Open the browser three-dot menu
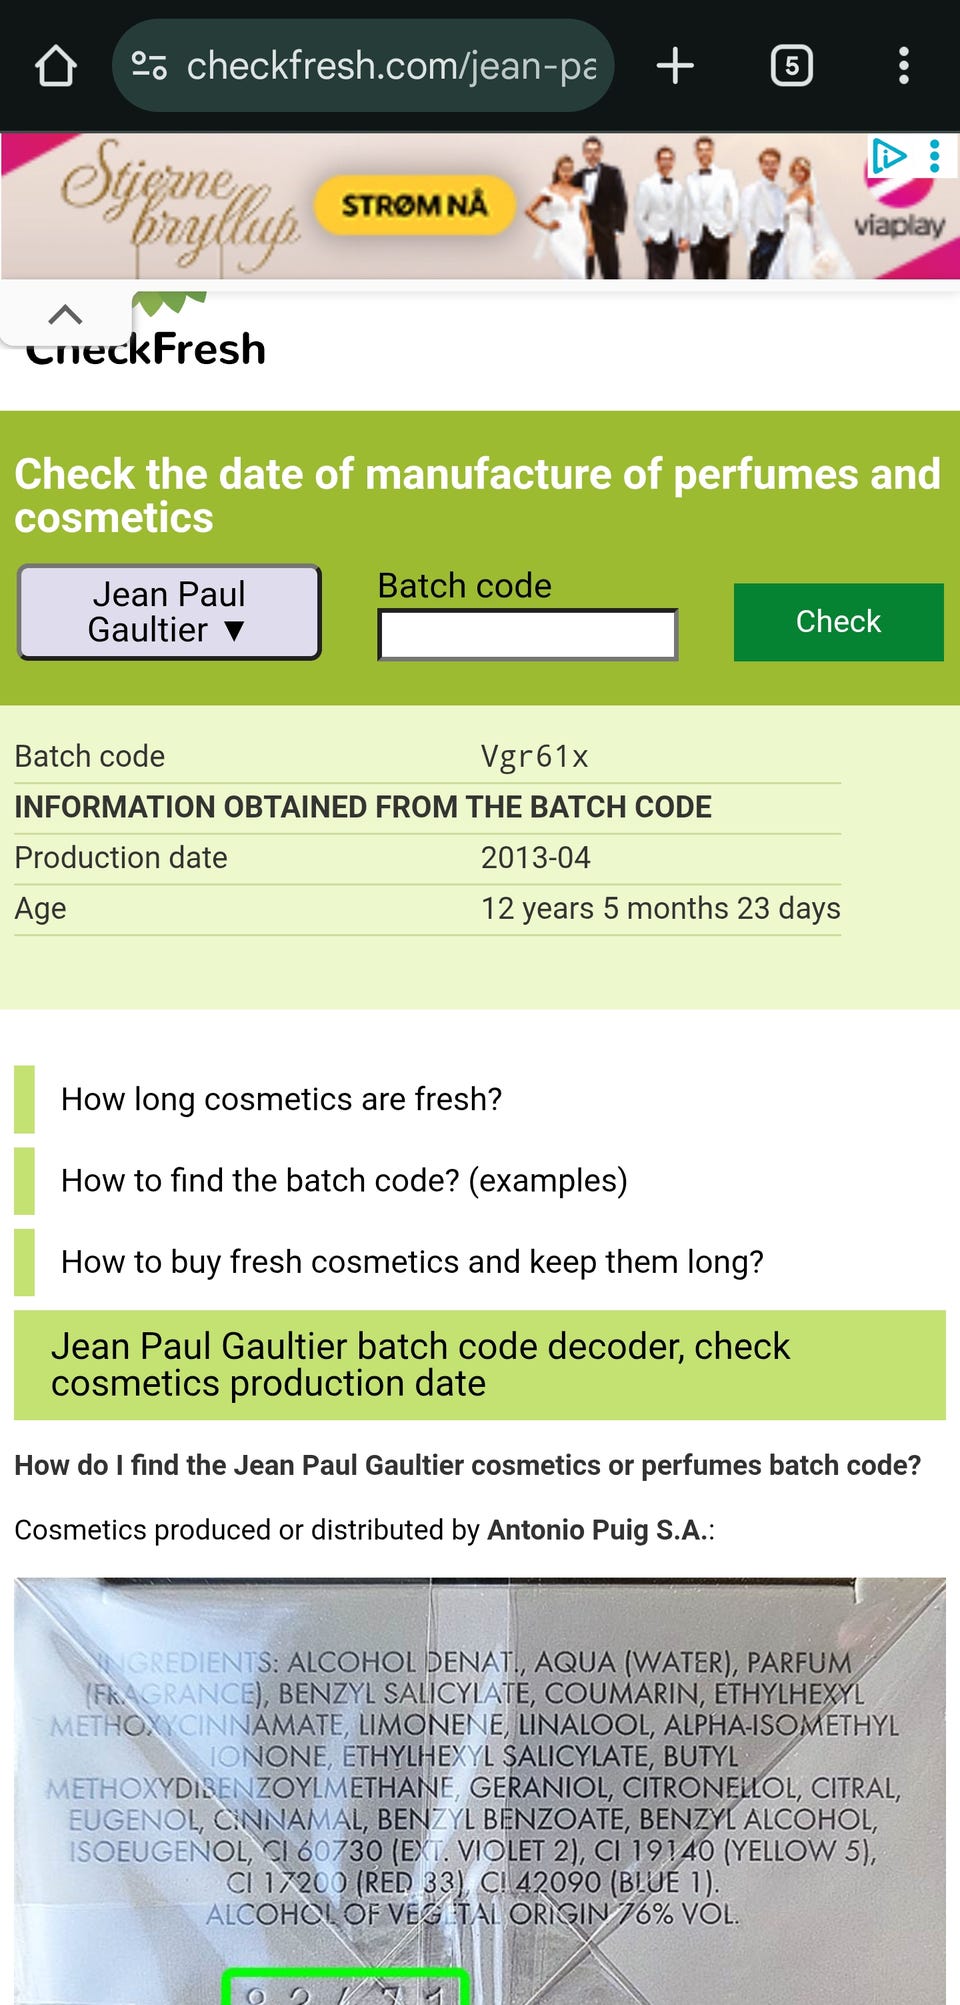 point(903,66)
